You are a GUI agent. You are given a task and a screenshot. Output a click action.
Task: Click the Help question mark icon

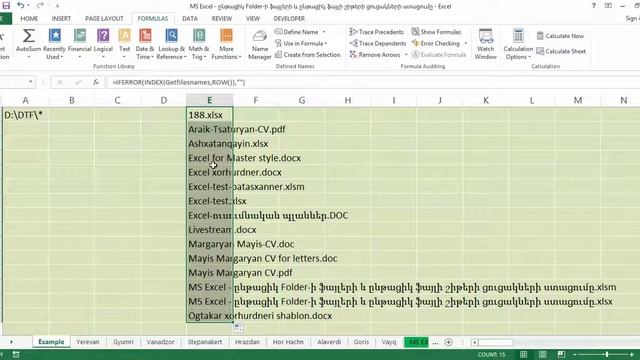pos(593,6)
